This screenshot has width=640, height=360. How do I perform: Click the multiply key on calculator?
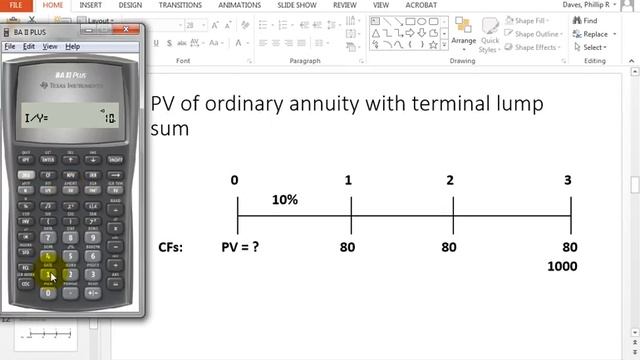116,229
